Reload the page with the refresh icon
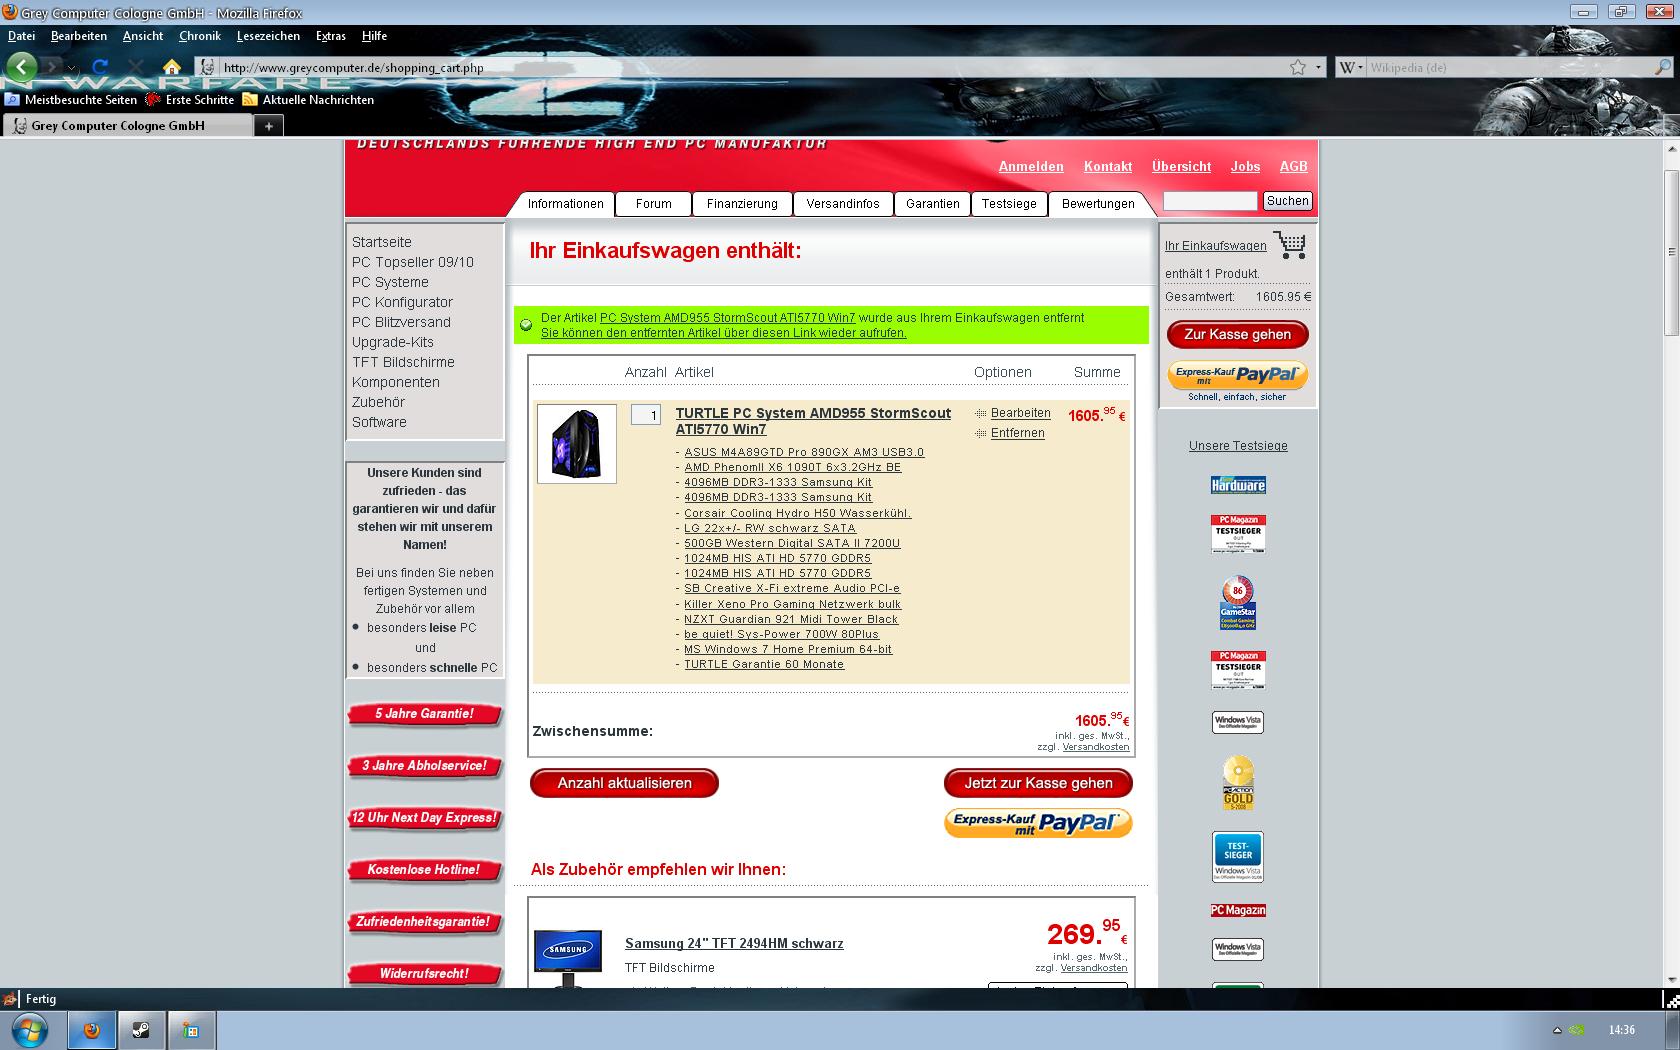Image resolution: width=1680 pixels, height=1050 pixels. (x=100, y=67)
